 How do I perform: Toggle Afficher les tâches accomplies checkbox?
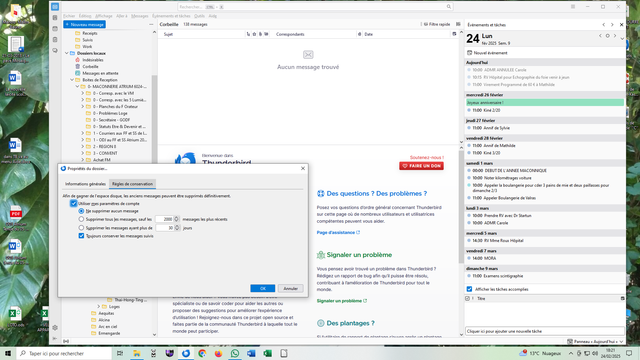click(x=469, y=289)
